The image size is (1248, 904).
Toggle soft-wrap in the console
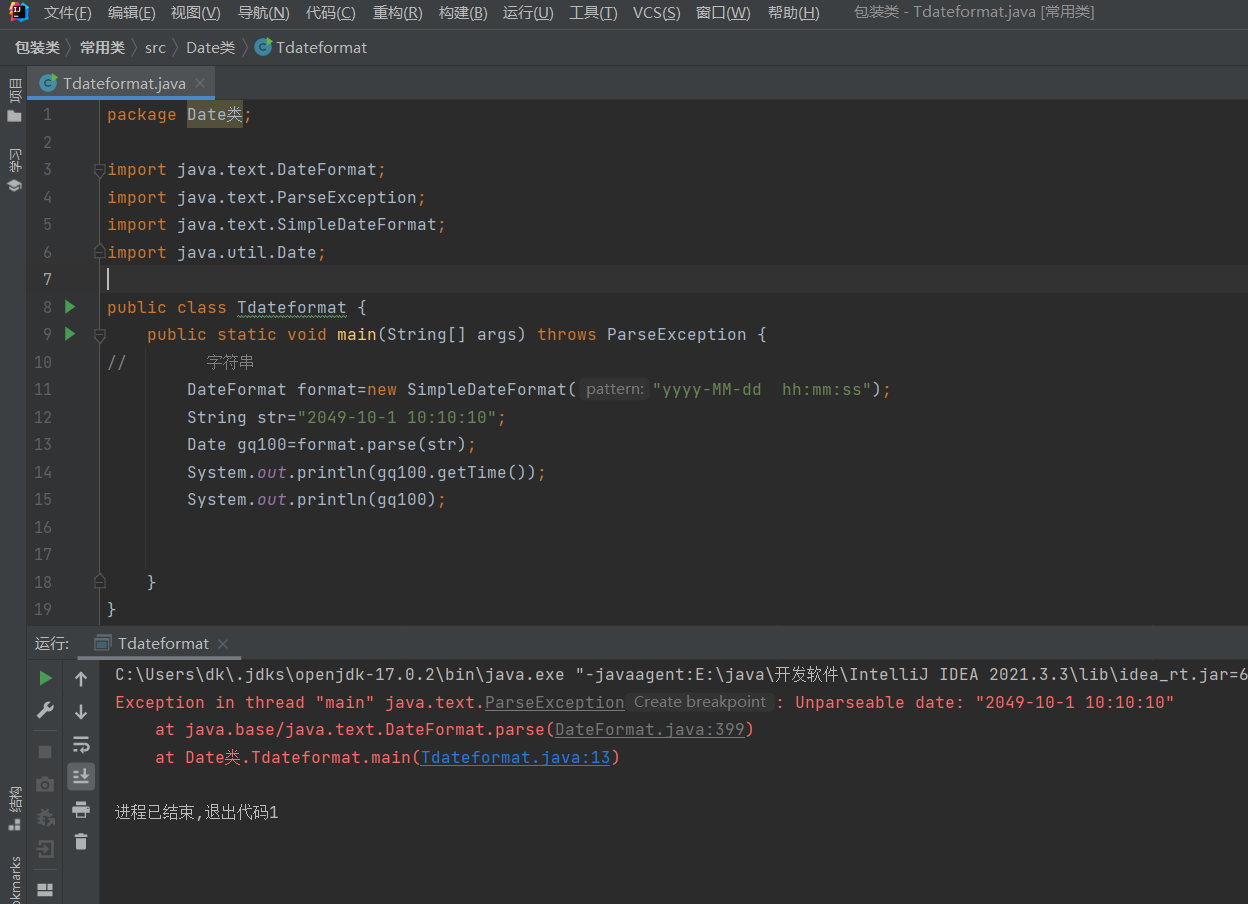[x=81, y=744]
